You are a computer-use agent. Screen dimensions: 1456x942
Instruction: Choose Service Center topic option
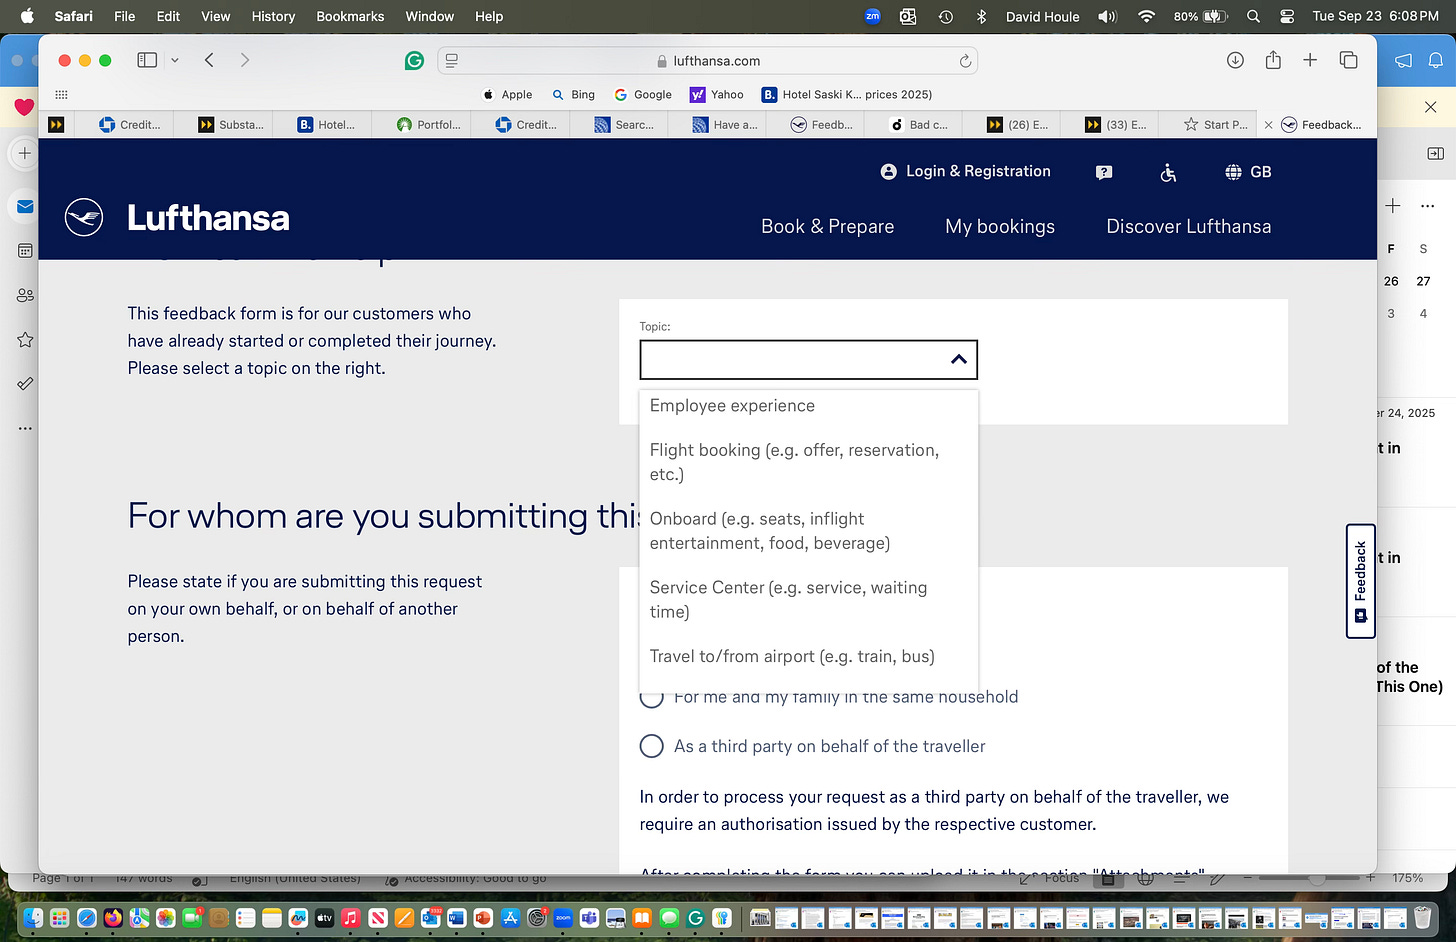point(808,600)
